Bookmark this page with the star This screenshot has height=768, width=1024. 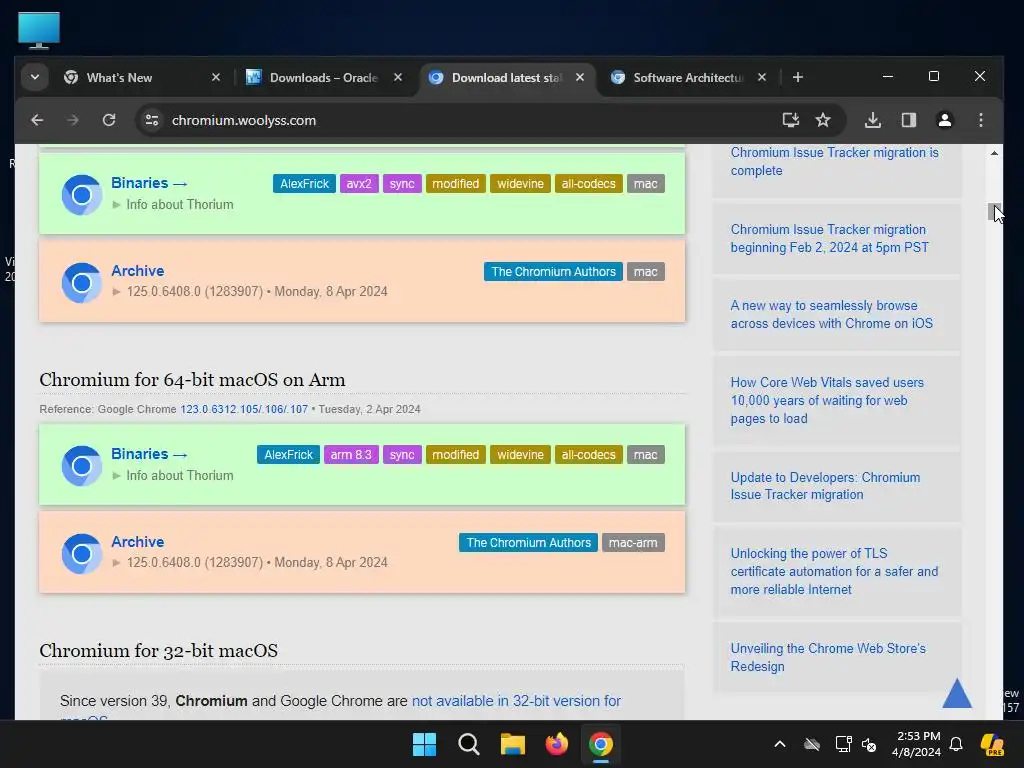[823, 120]
